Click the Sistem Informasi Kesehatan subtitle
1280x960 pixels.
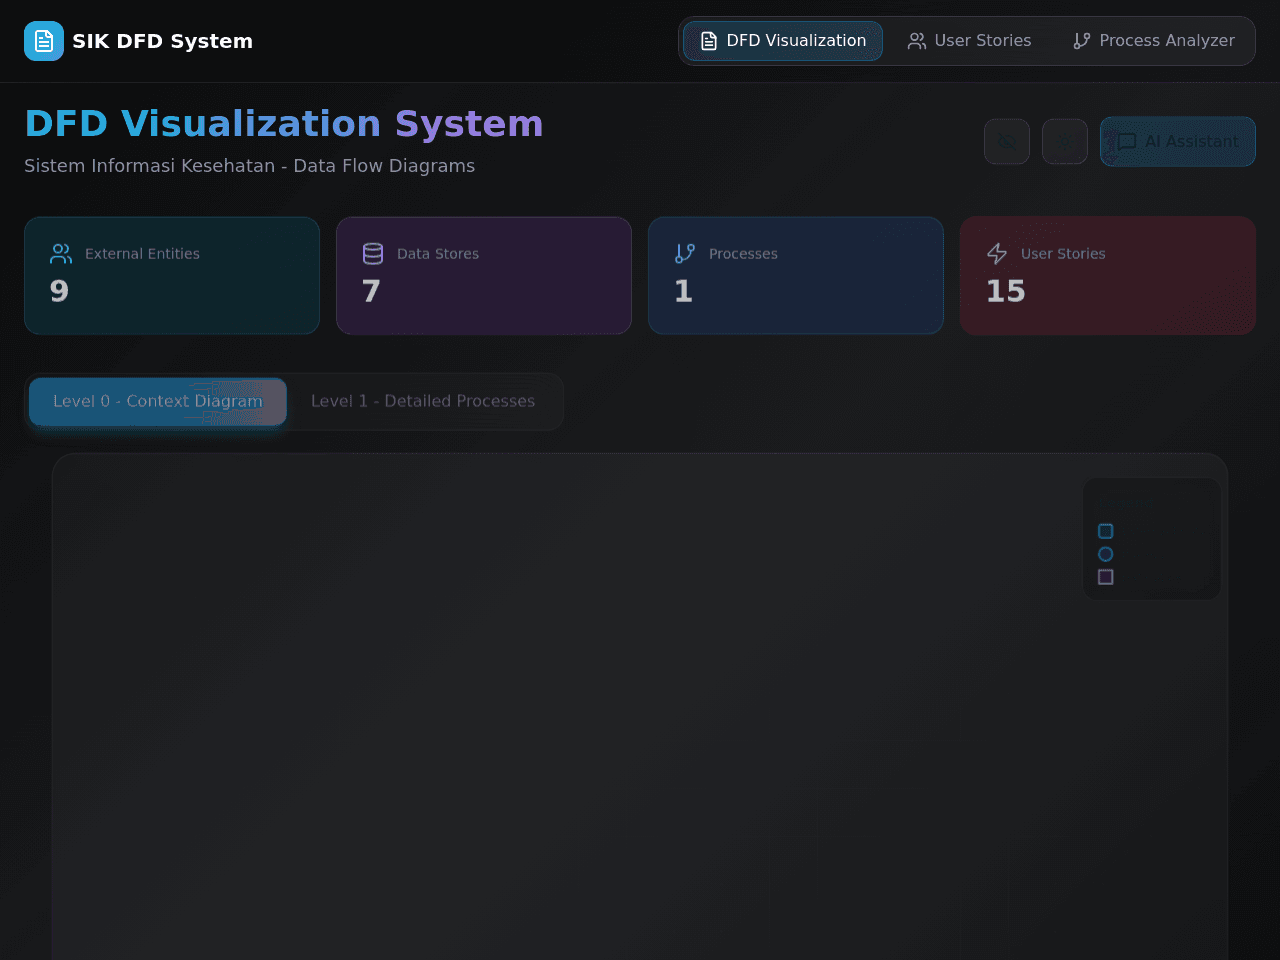pyautogui.click(x=249, y=166)
